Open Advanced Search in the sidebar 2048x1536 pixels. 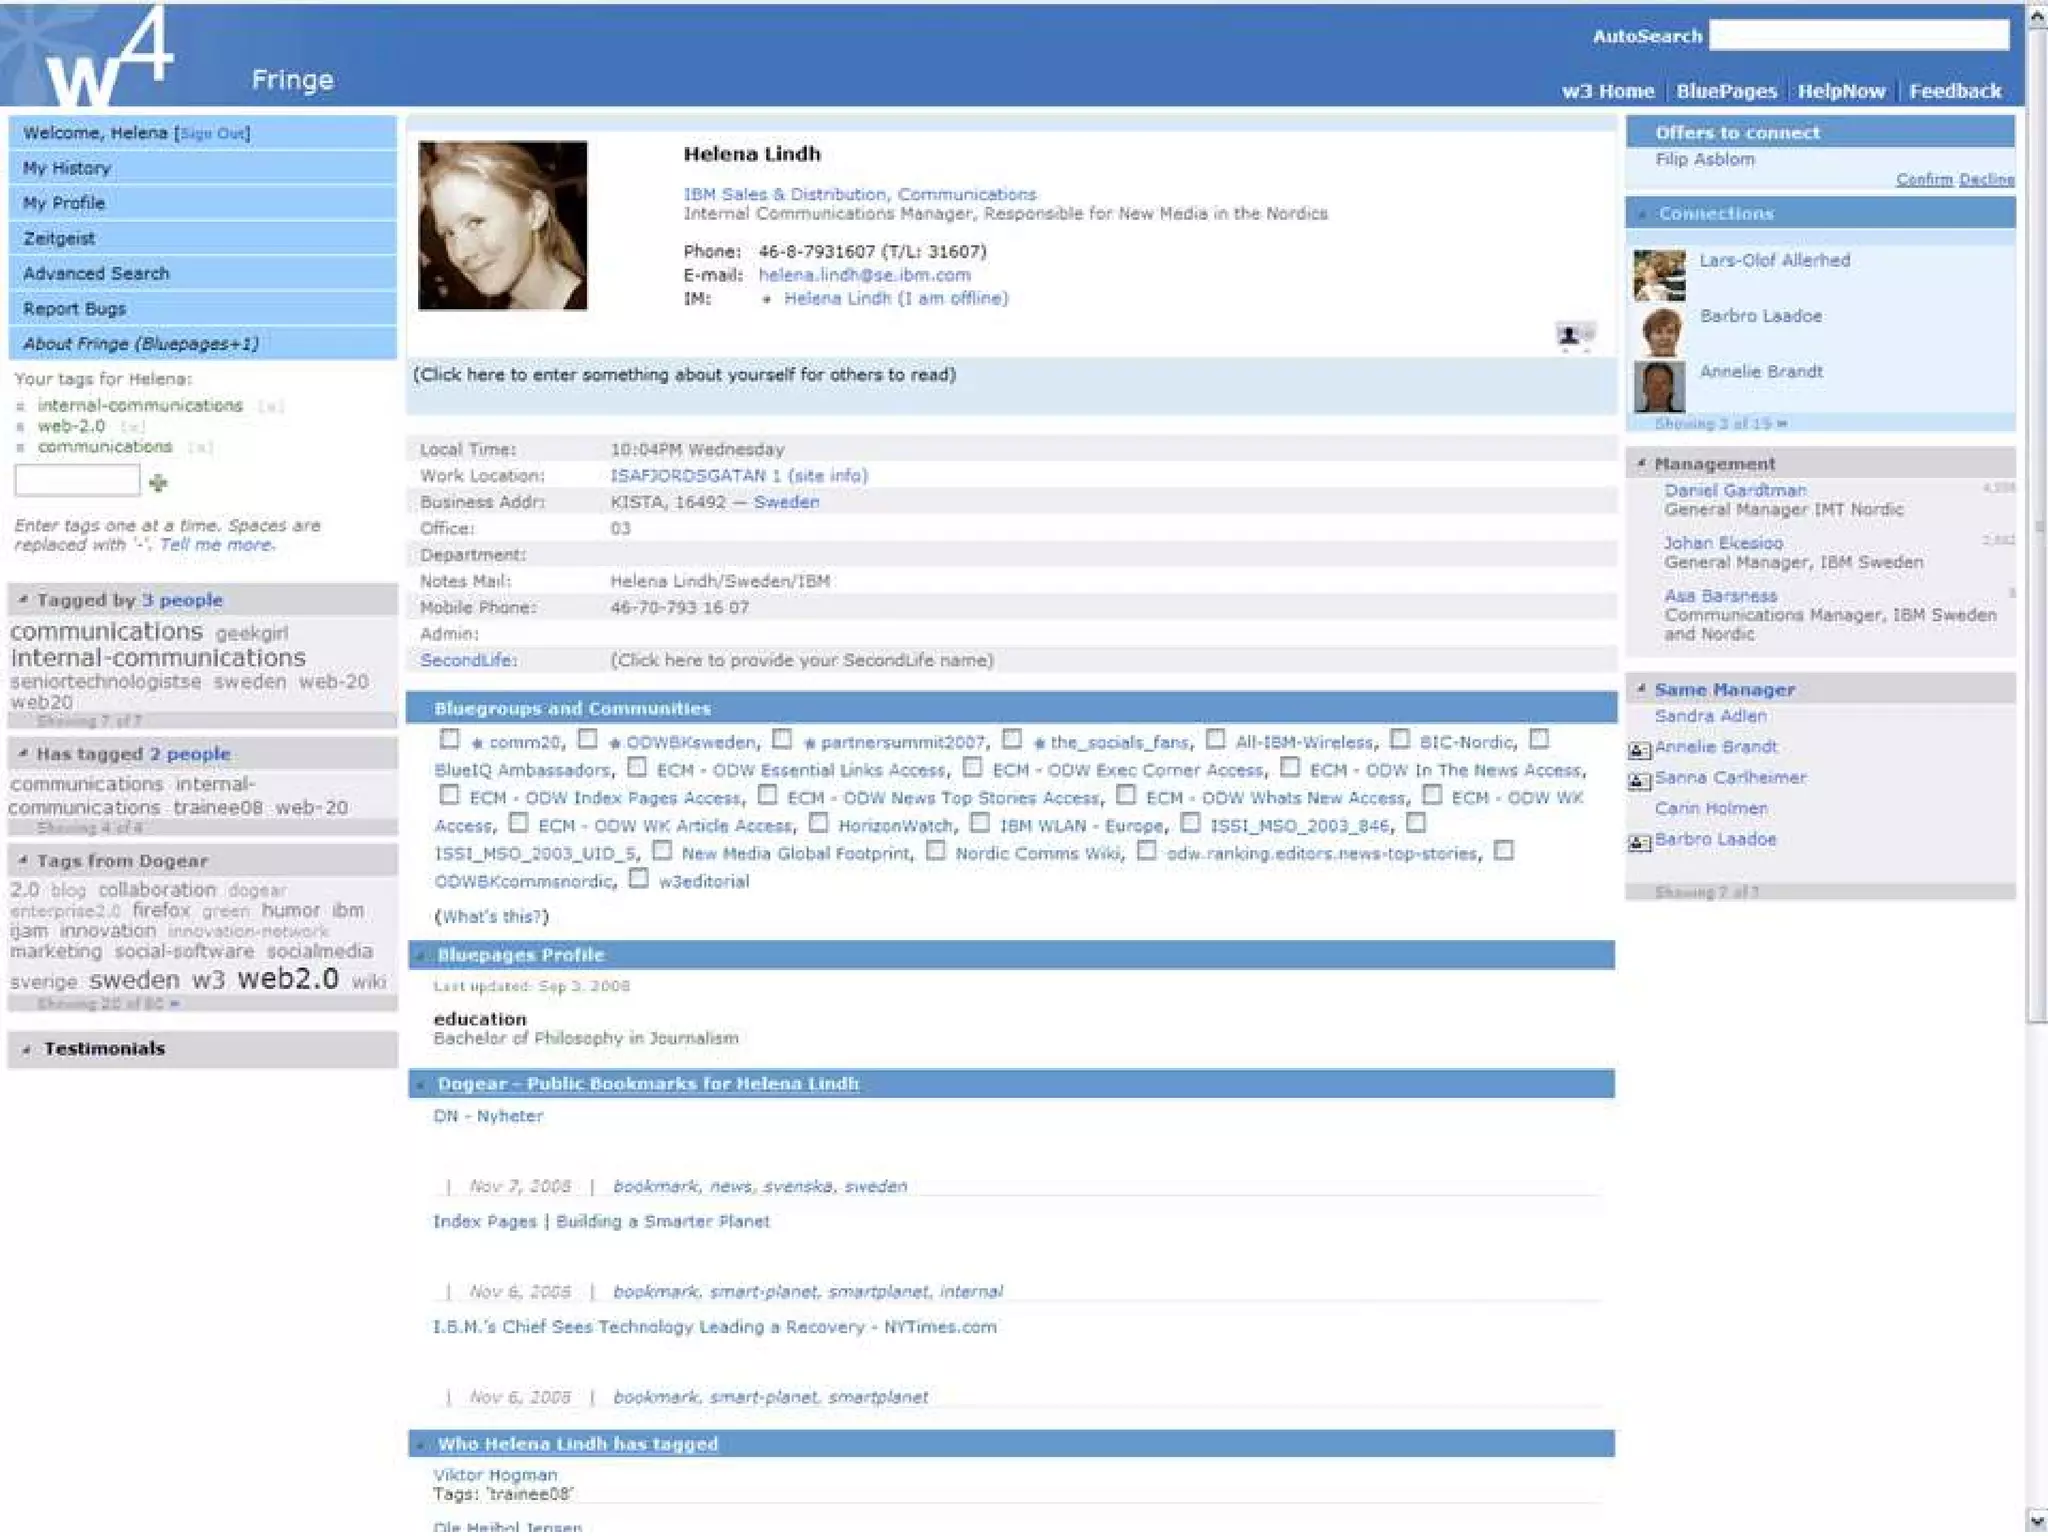202,273
